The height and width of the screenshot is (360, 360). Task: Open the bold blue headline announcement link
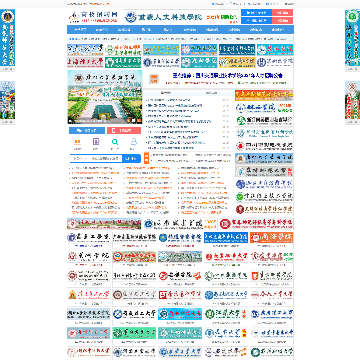click(x=228, y=76)
